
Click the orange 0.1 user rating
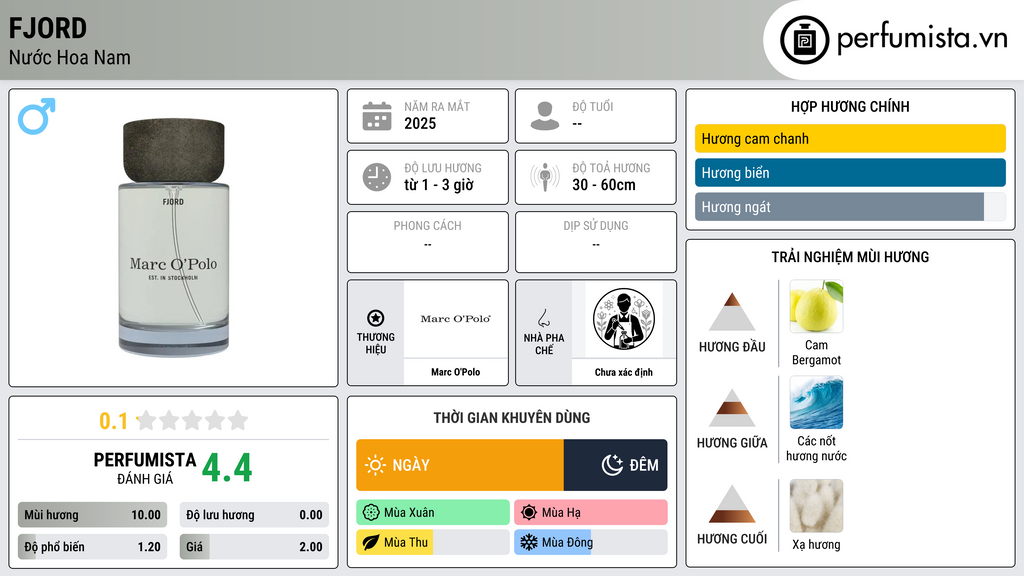point(114,421)
